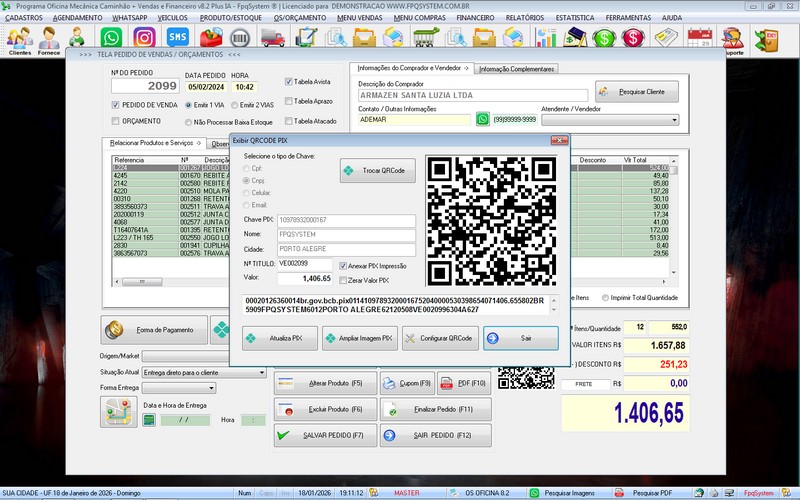Click WhatsApp icon beside the phone number

click(483, 119)
